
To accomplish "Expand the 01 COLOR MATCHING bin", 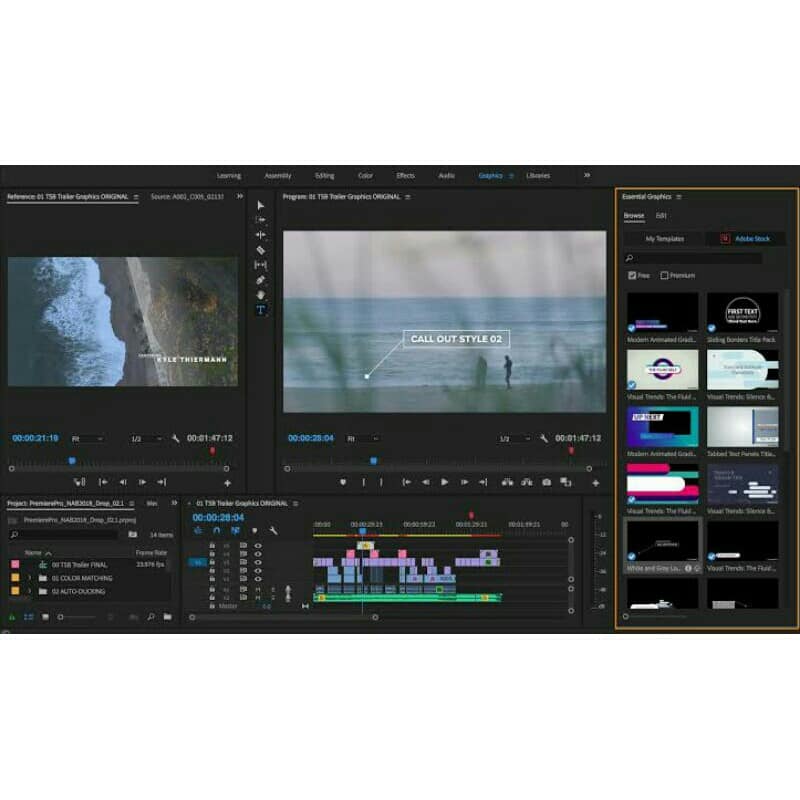I will 29,578.
